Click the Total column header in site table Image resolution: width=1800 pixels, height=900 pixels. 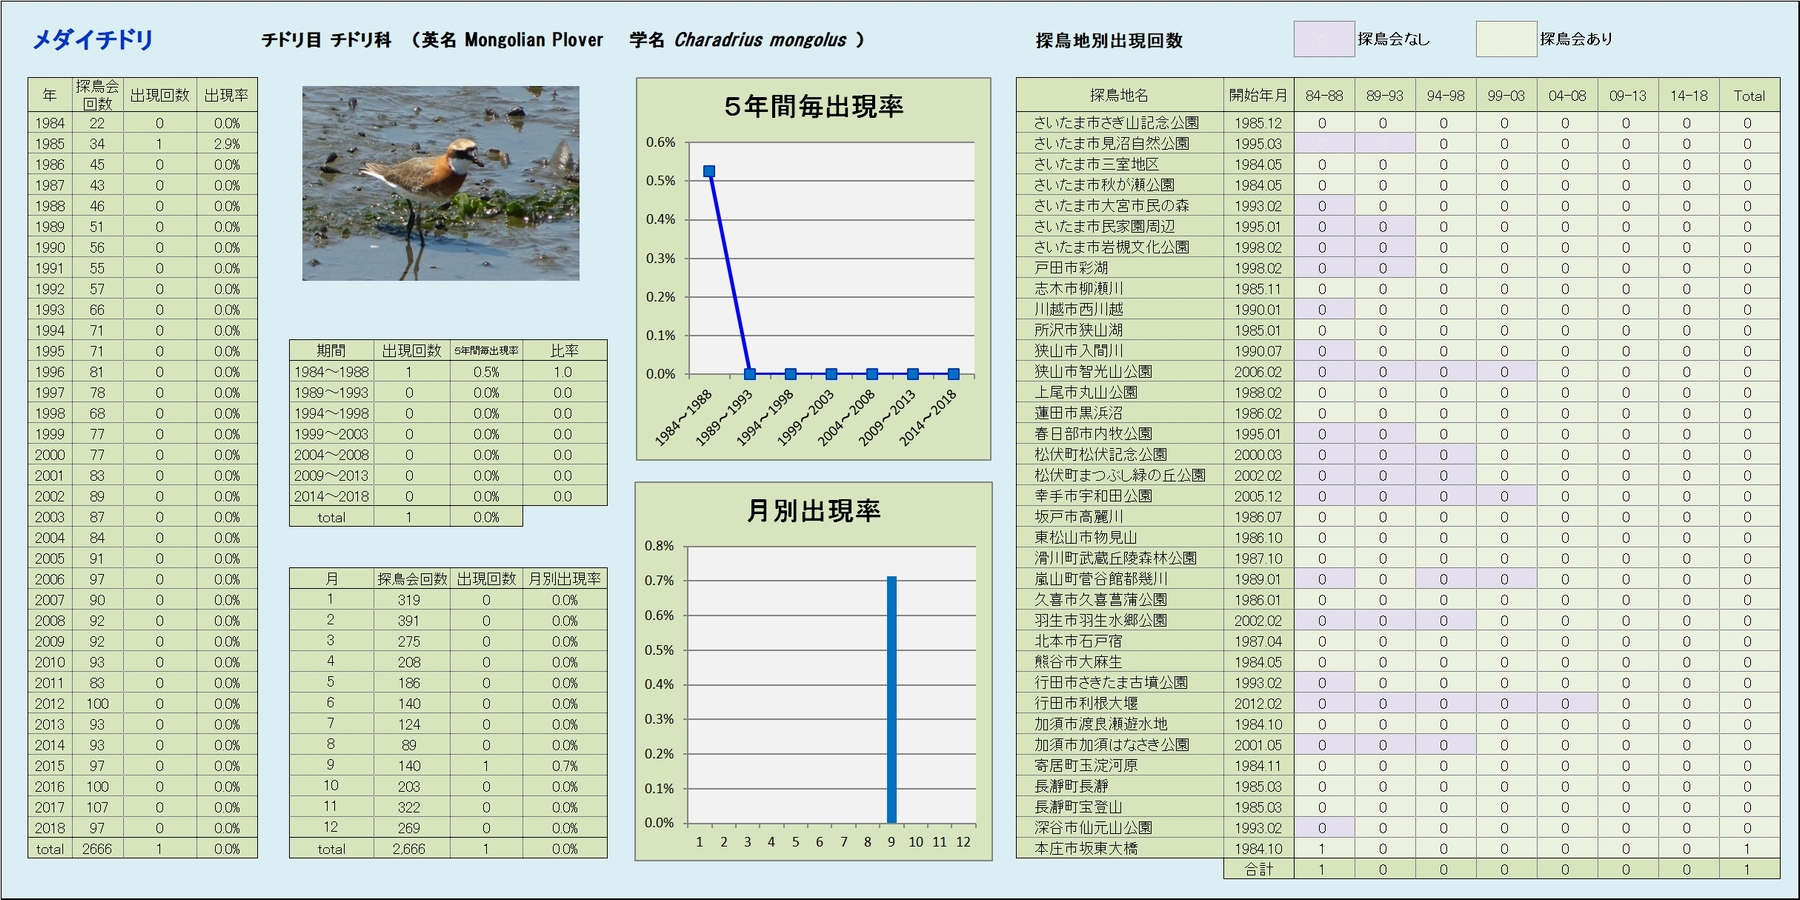coord(1748,96)
